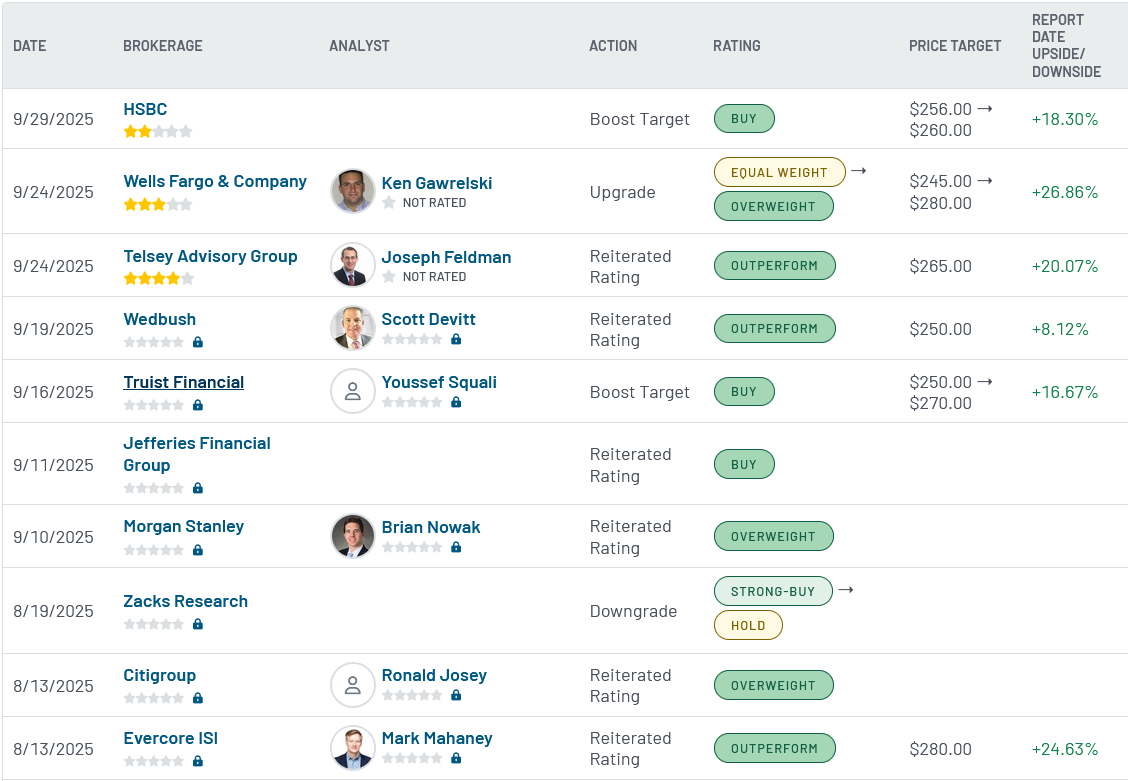The width and height of the screenshot is (1128, 781).
Task: Open the Truist Financial link
Action: point(183,383)
